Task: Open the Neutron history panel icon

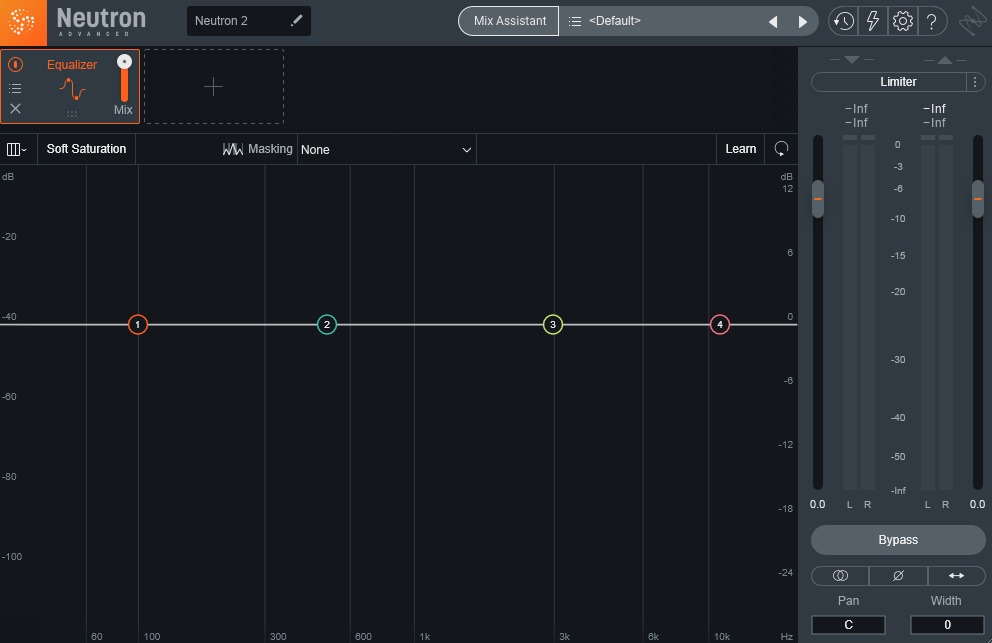Action: click(845, 20)
